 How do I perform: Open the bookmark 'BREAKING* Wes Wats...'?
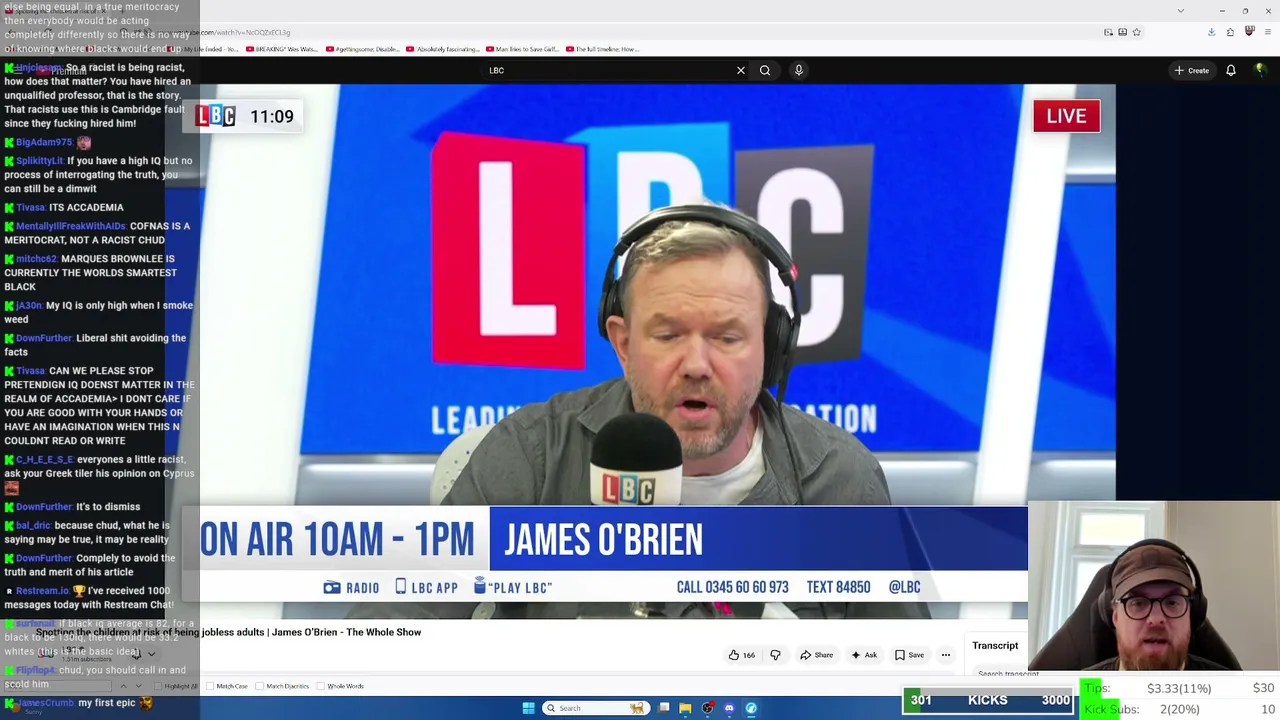pyautogui.click(x=281, y=49)
